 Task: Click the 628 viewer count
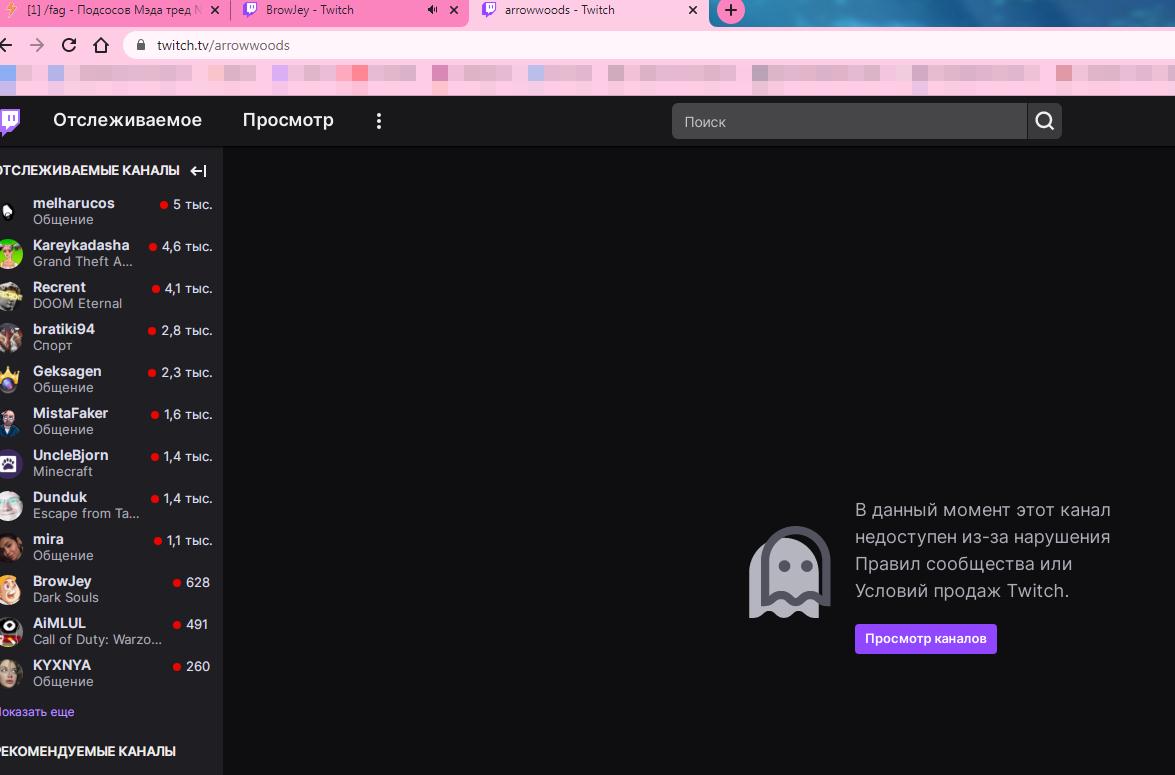click(198, 582)
